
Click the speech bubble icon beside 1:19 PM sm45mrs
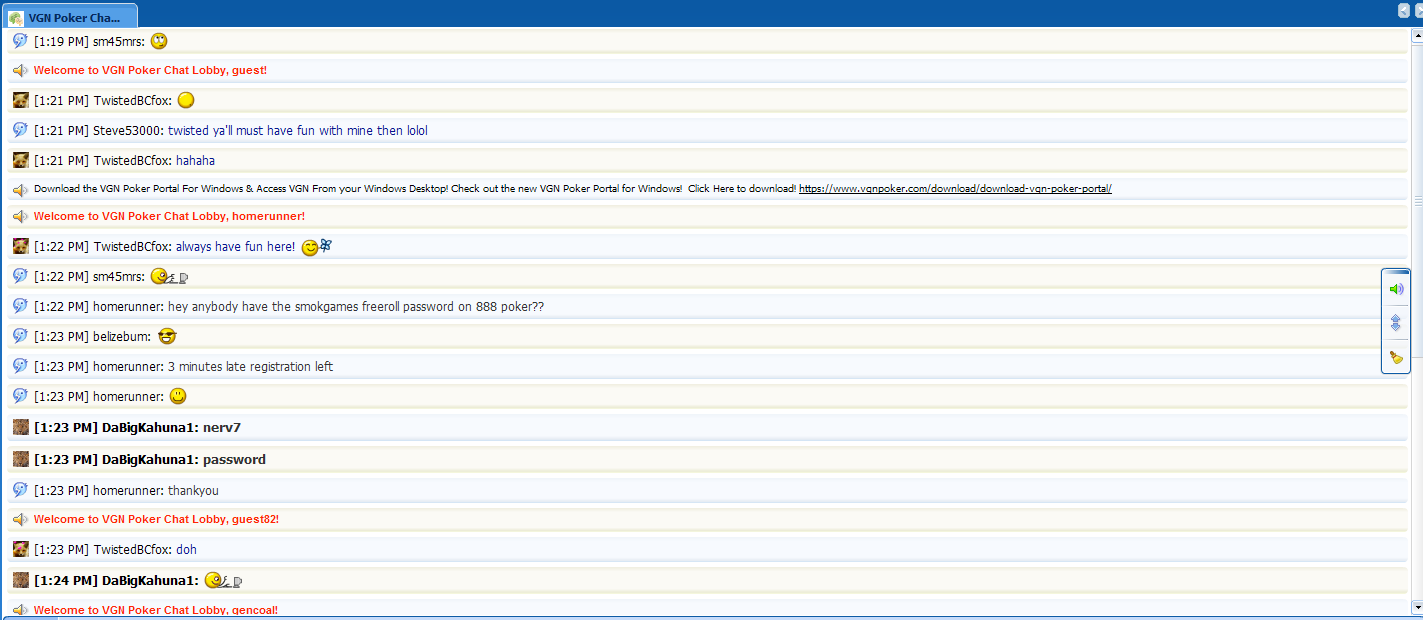(20, 41)
